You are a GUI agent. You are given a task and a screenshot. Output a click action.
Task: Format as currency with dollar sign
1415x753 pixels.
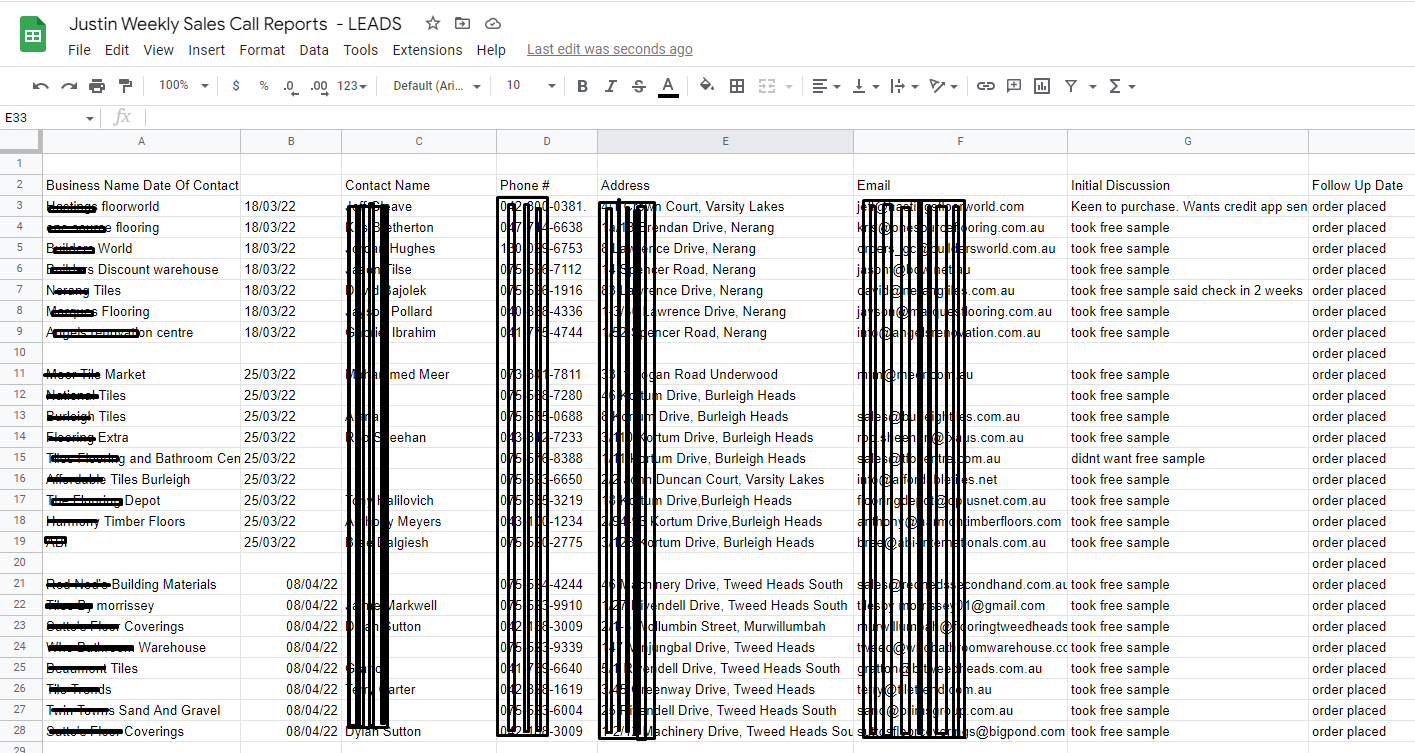pos(236,86)
